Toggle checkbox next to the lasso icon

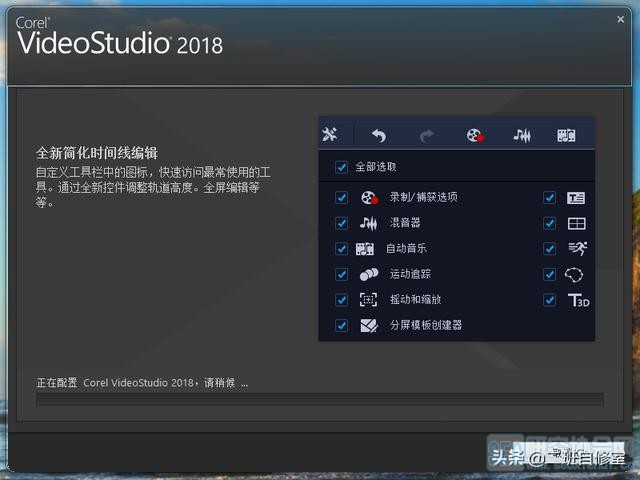[x=550, y=274]
